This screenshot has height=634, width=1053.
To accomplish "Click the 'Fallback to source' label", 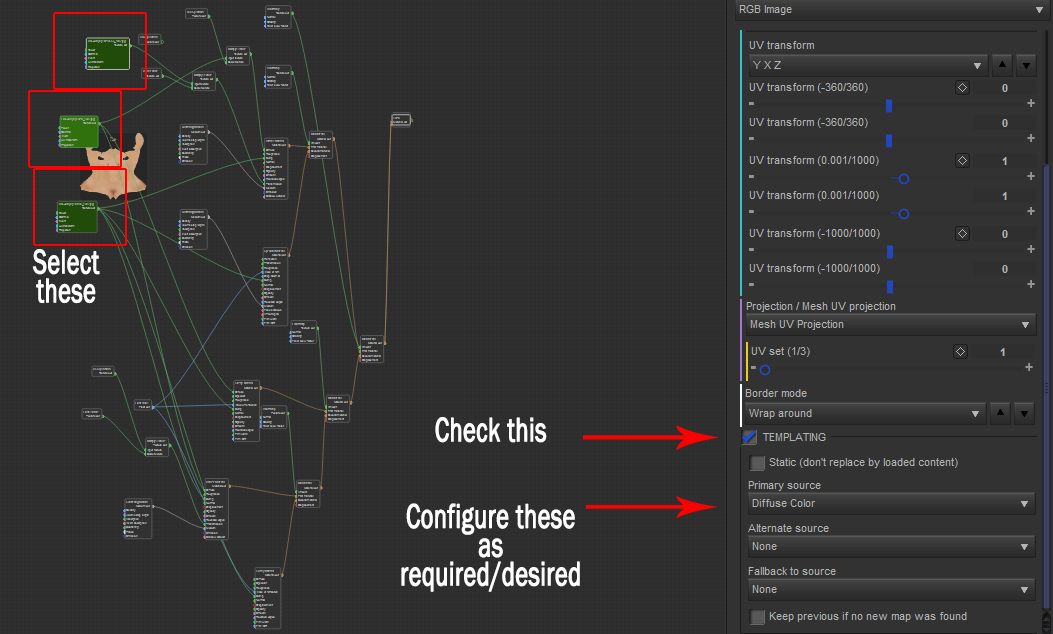I will click(792, 571).
